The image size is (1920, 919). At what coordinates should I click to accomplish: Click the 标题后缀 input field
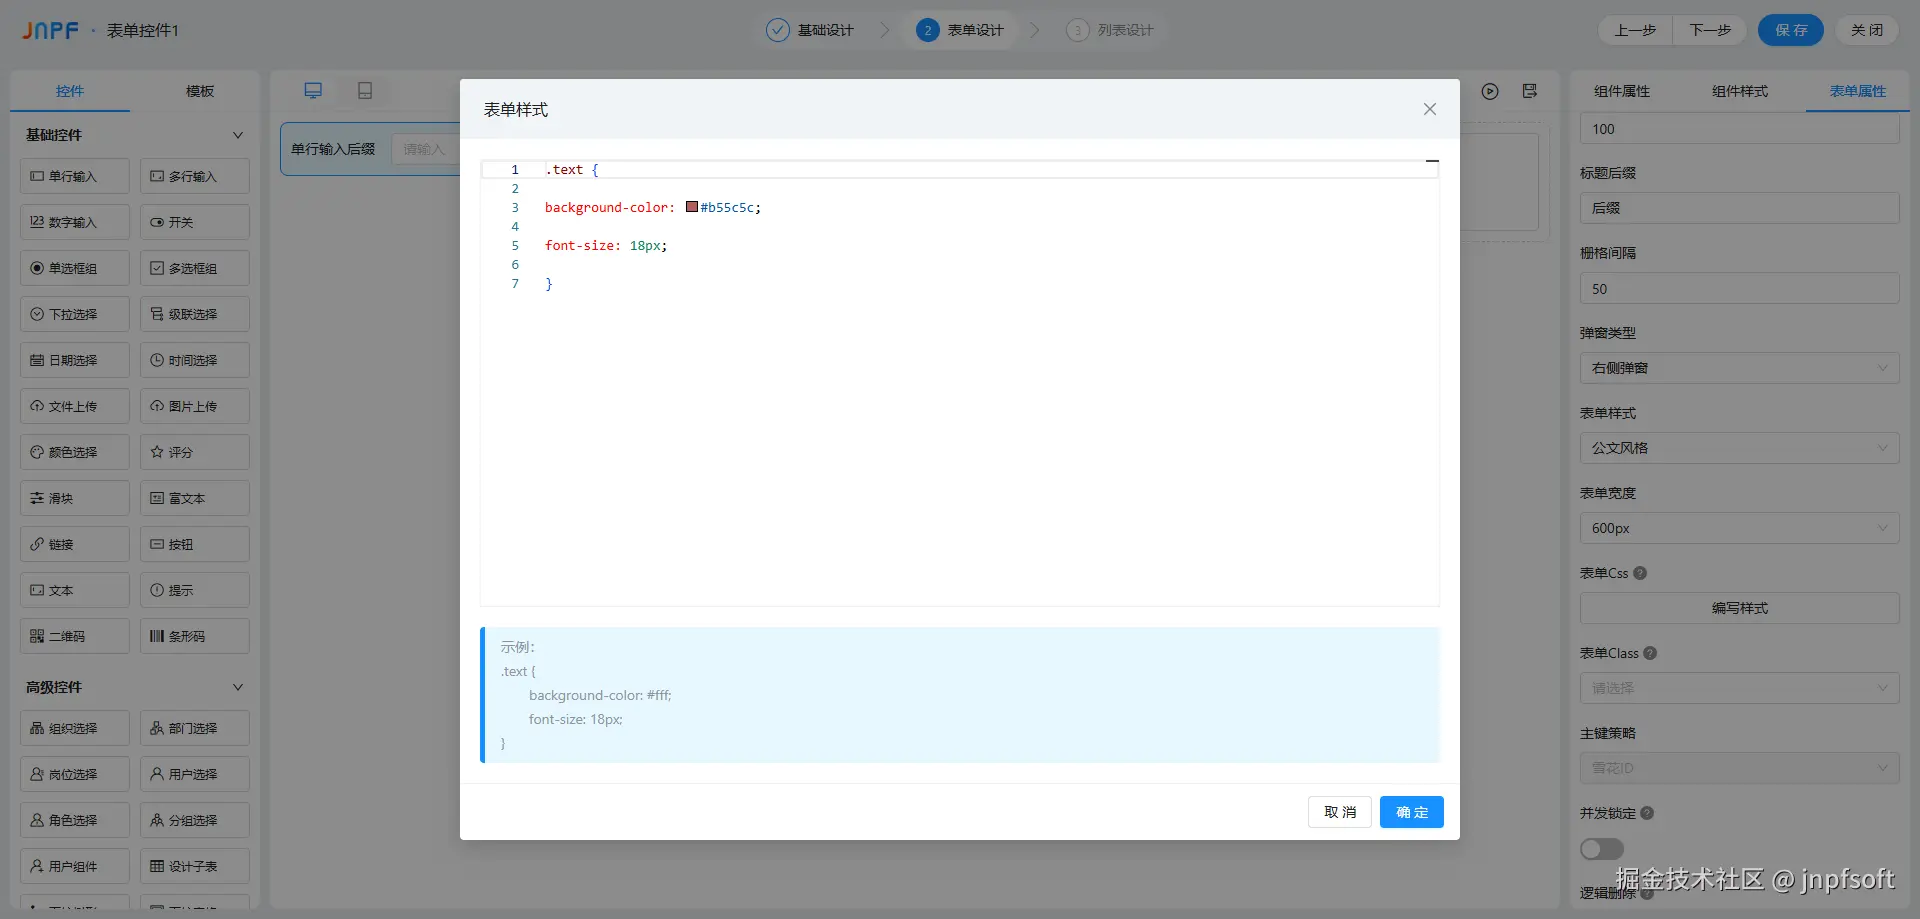click(1740, 208)
